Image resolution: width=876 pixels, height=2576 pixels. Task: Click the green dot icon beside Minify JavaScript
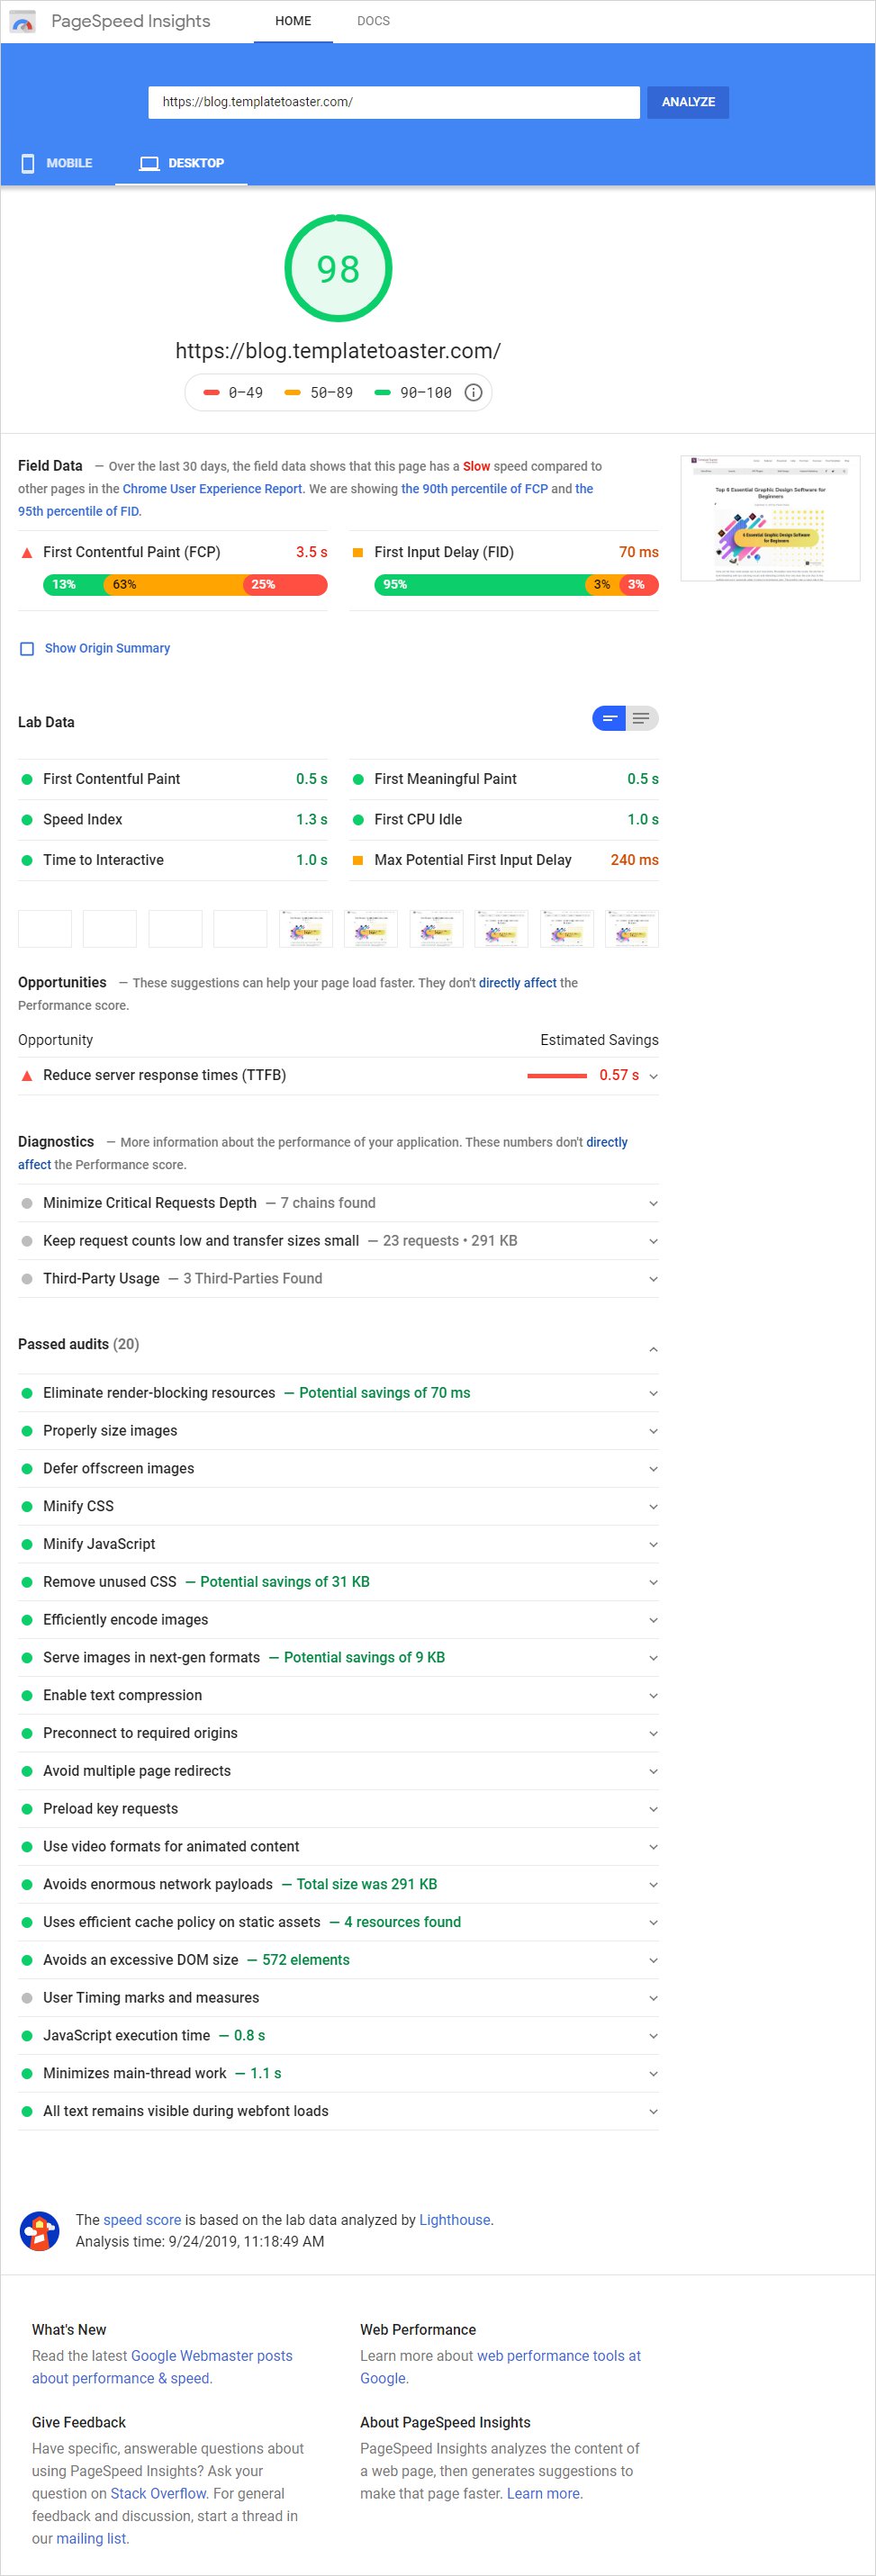coord(26,1544)
